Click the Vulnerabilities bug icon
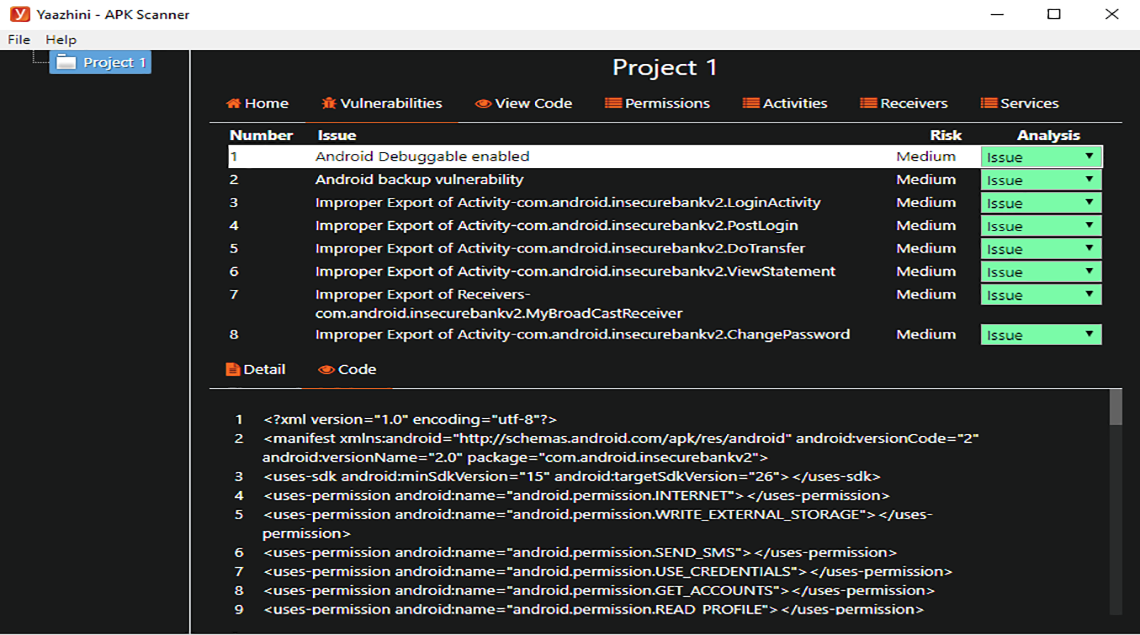The width and height of the screenshot is (1140, 635). click(329, 103)
